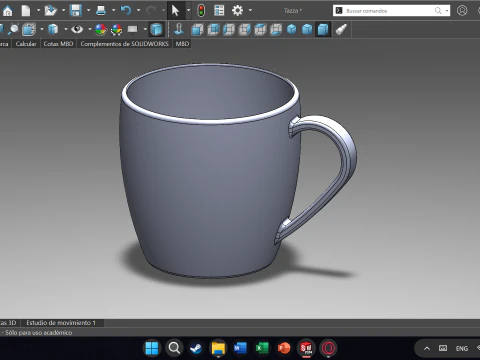Click the greyed-out Redo arrow
This screenshot has height=360, width=480.
[151, 11]
